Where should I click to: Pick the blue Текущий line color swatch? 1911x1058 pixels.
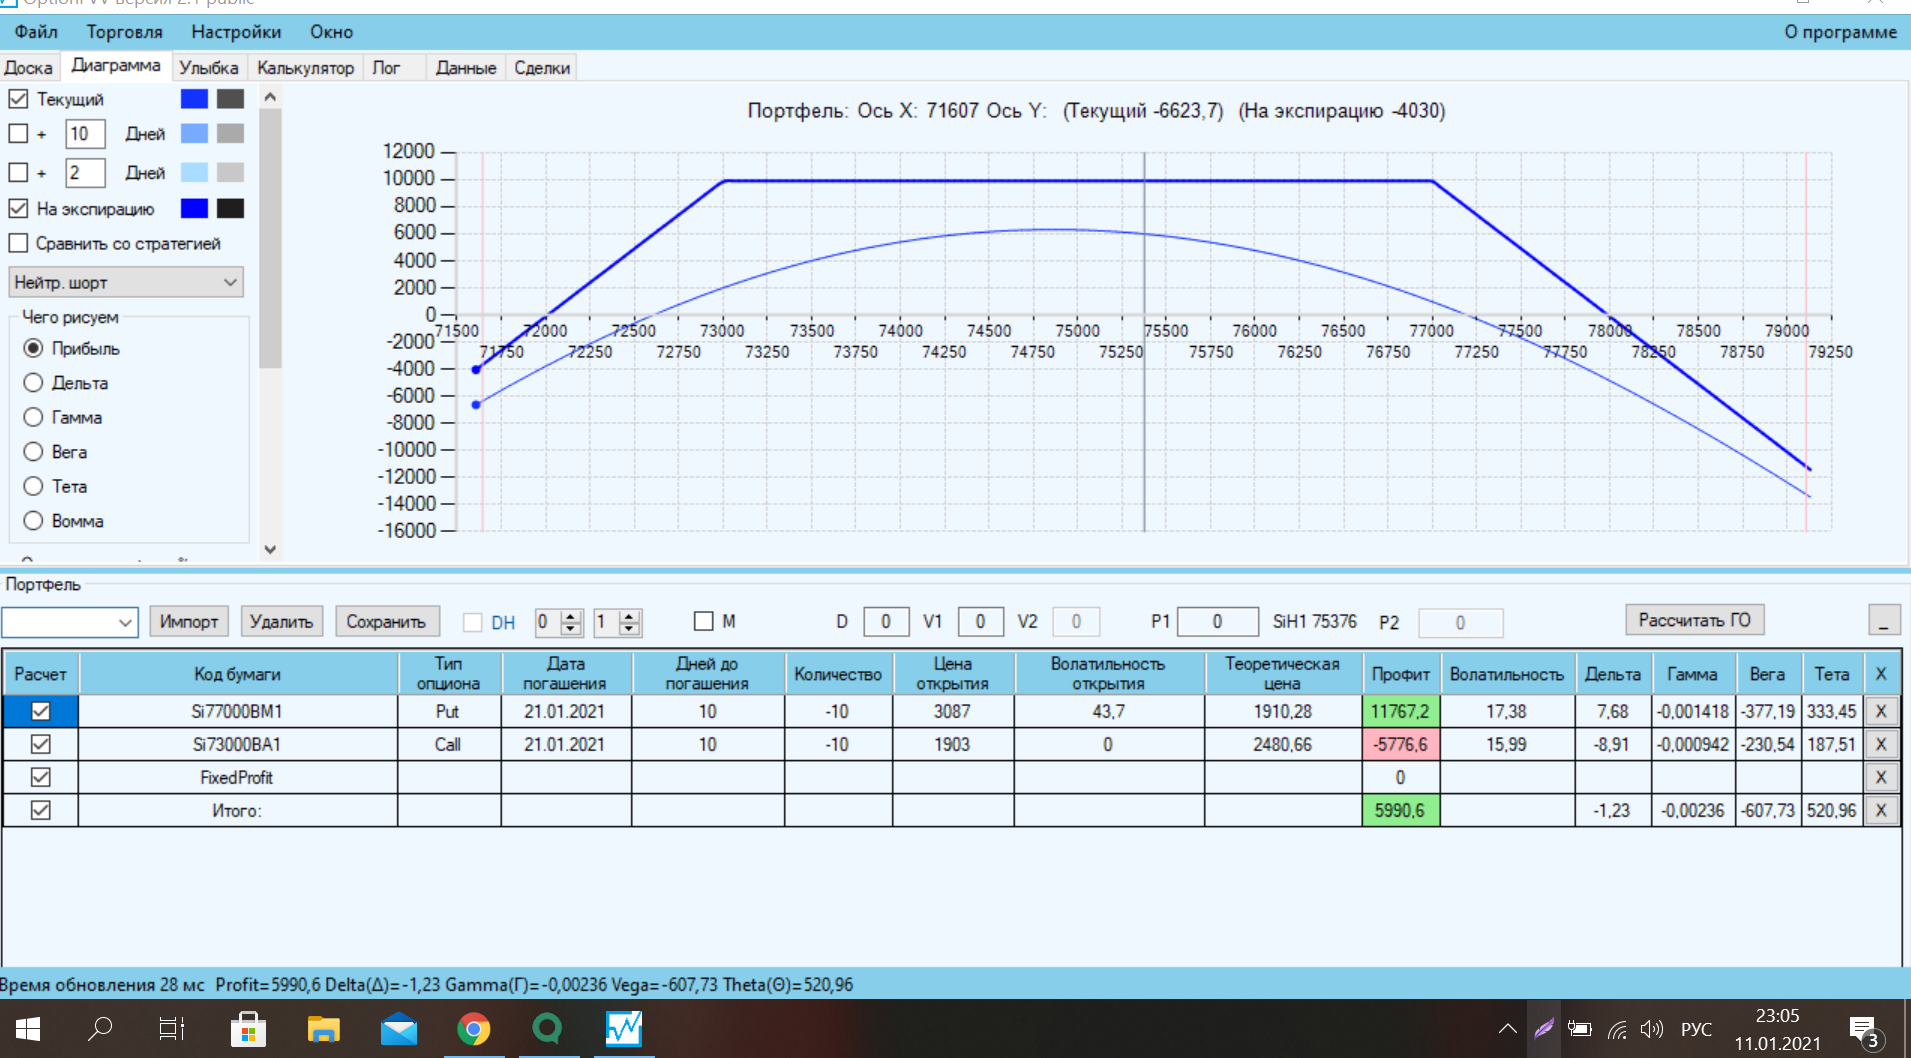click(x=194, y=99)
